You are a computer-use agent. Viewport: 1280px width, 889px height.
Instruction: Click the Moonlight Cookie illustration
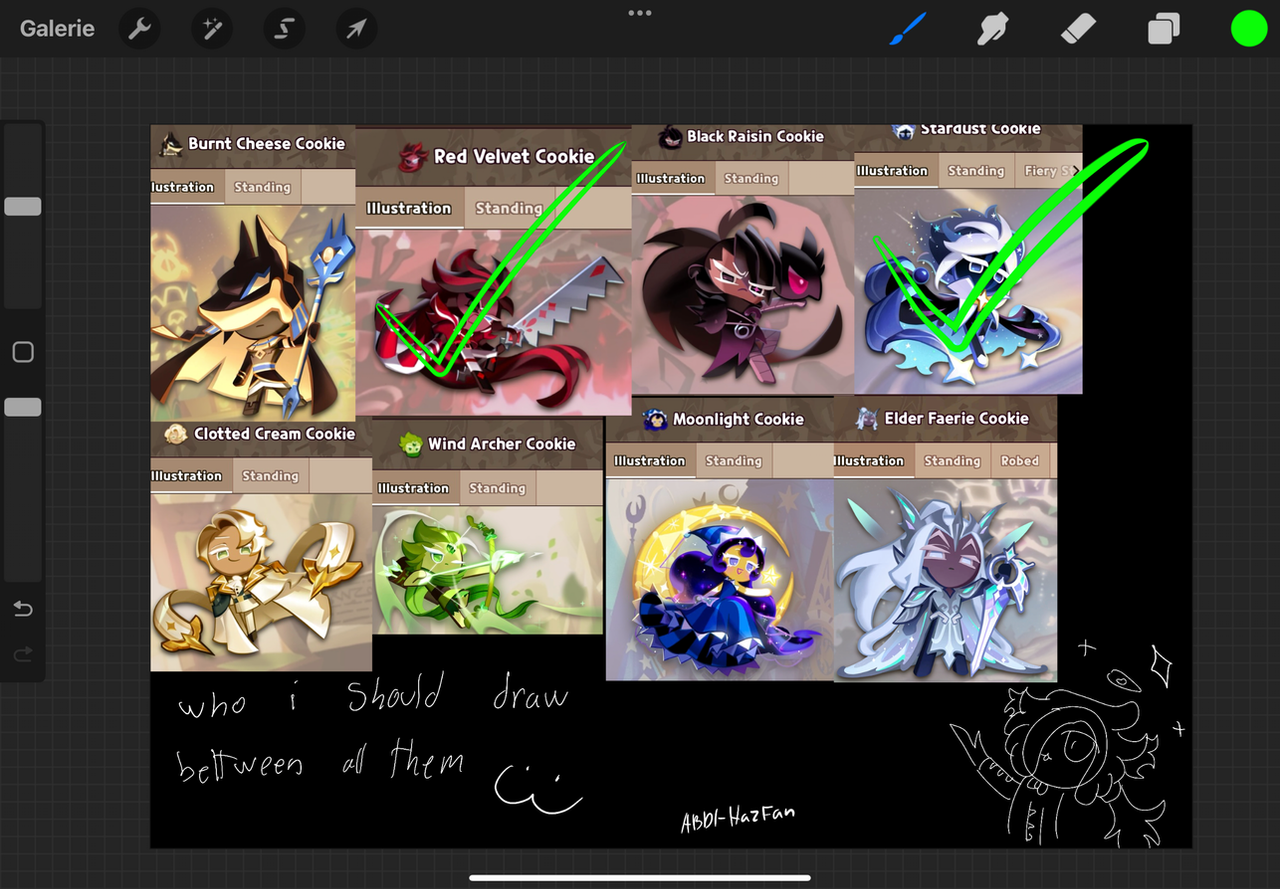point(720,579)
